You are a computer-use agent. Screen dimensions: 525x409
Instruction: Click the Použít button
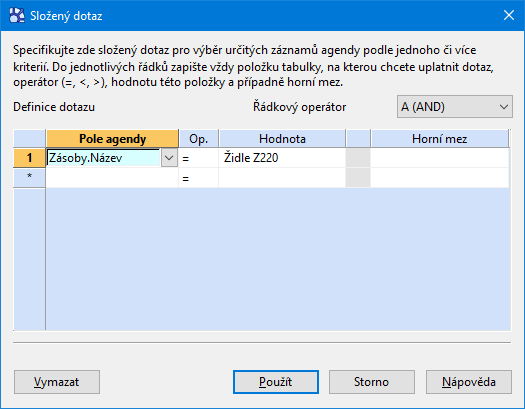pos(276,382)
